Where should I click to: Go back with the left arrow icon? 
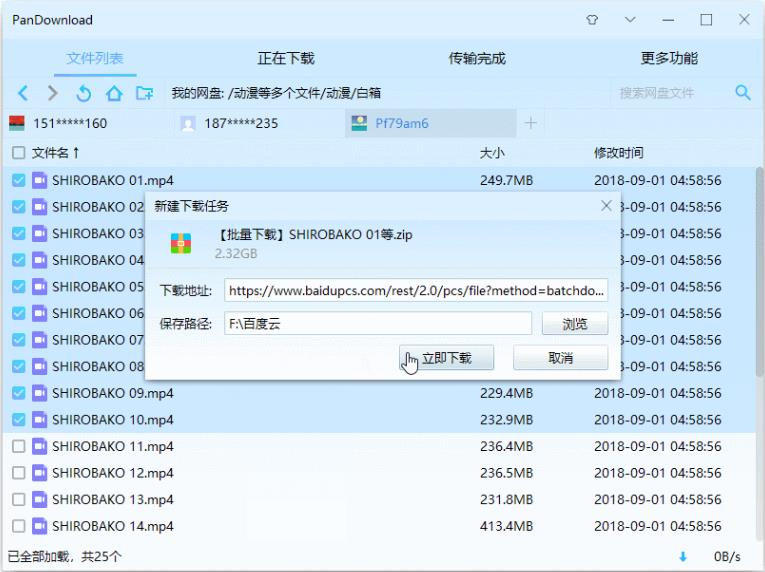23,93
